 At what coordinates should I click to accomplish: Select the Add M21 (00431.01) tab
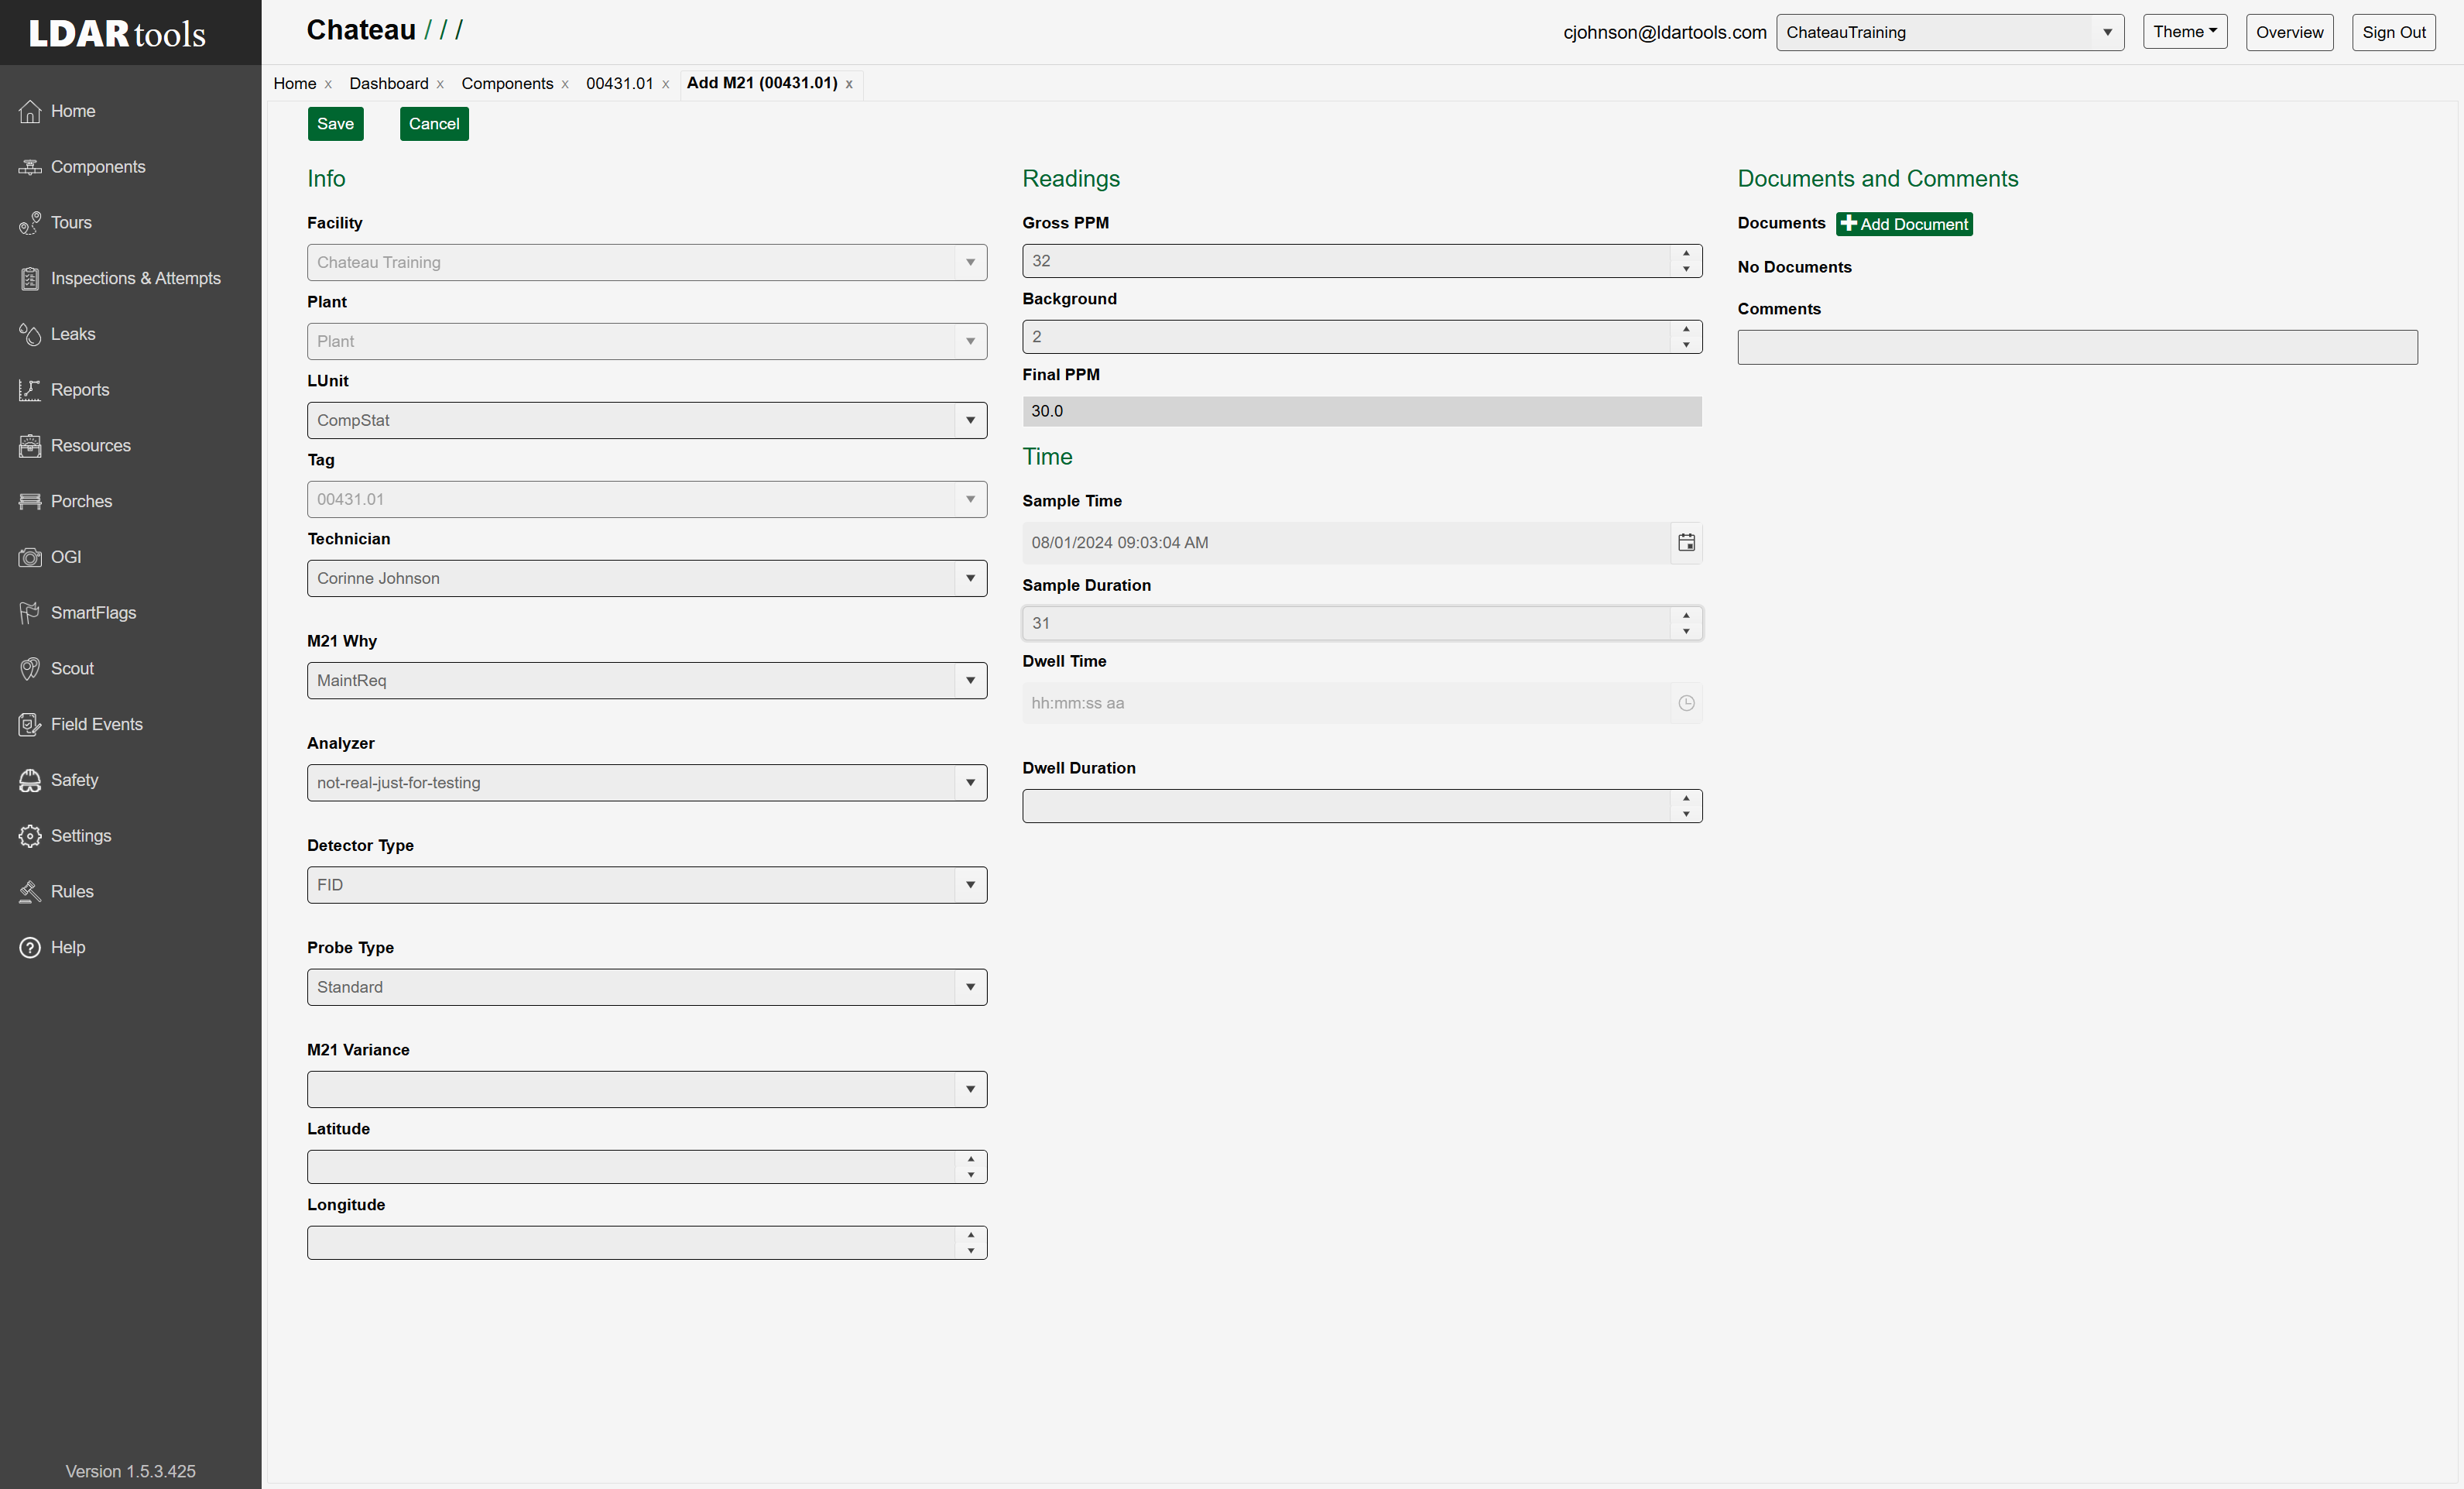[762, 83]
